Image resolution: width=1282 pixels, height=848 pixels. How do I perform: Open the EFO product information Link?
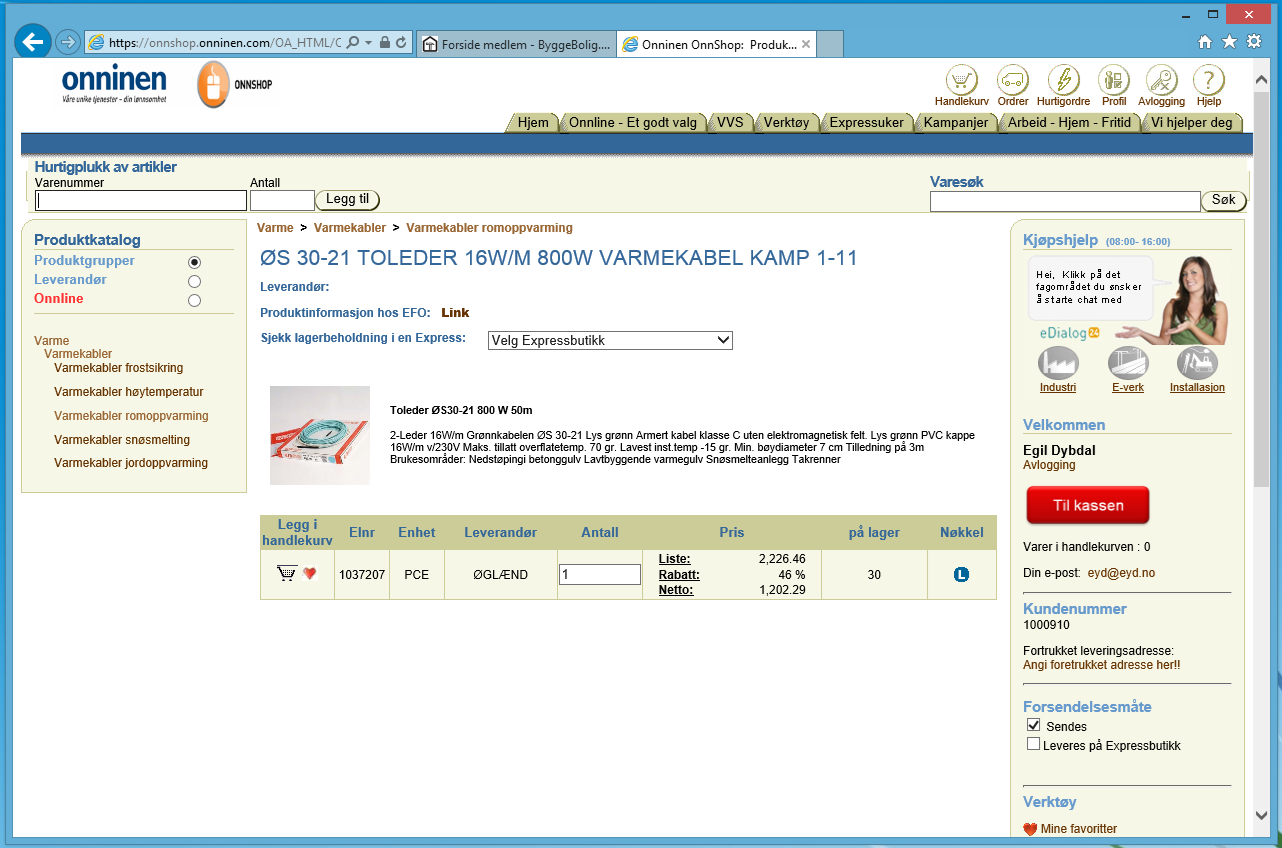(x=455, y=313)
